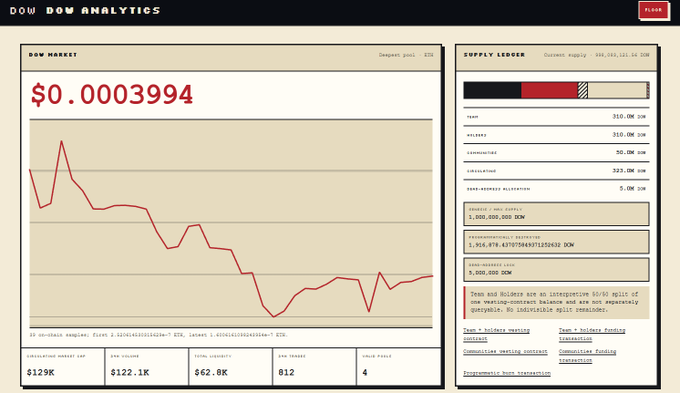Viewport: 680px width, 393px height.
Task: Select the red segment of supply bar
Action: (549, 90)
